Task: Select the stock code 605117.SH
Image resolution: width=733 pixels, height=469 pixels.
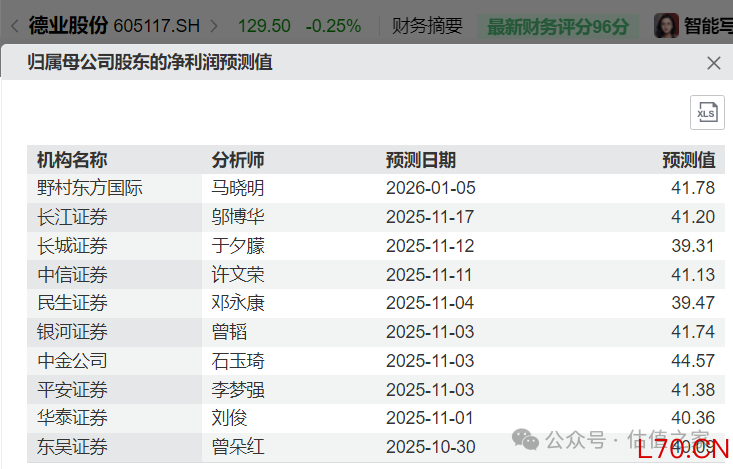Action: 156,25
